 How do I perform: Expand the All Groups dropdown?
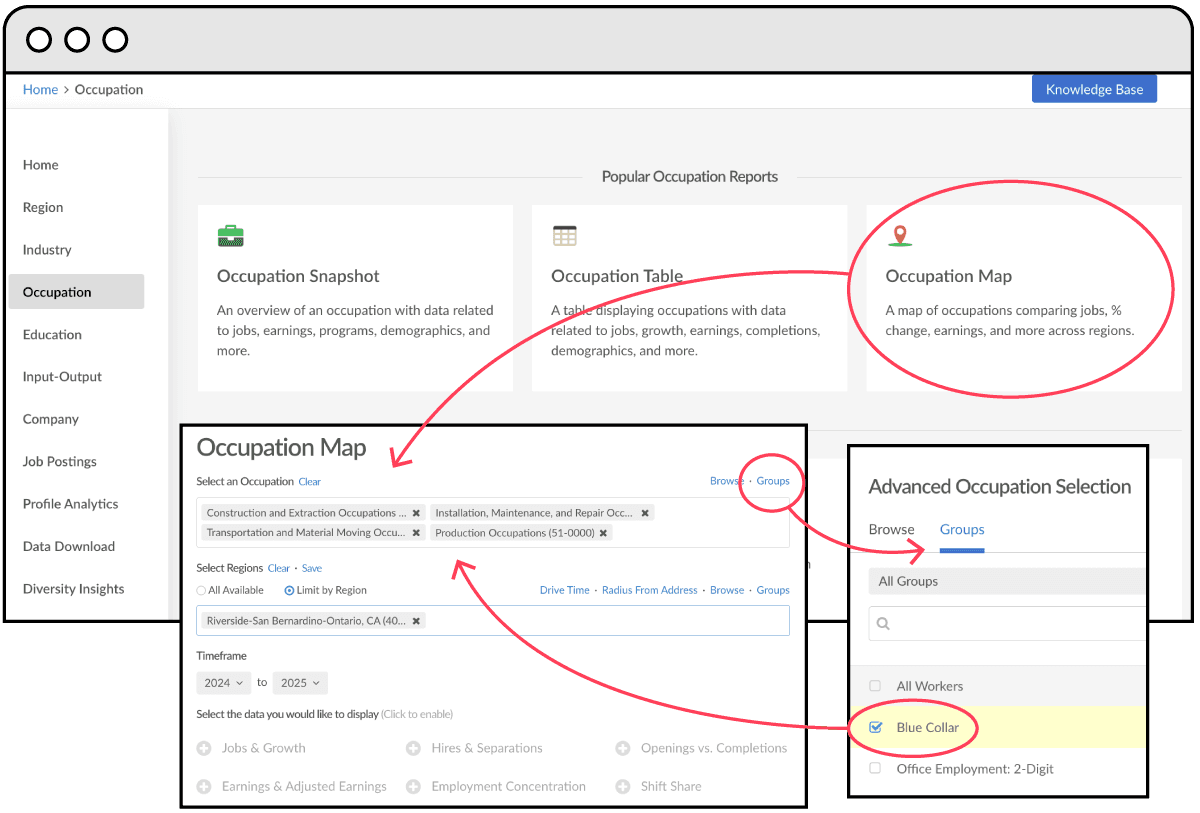1005,581
